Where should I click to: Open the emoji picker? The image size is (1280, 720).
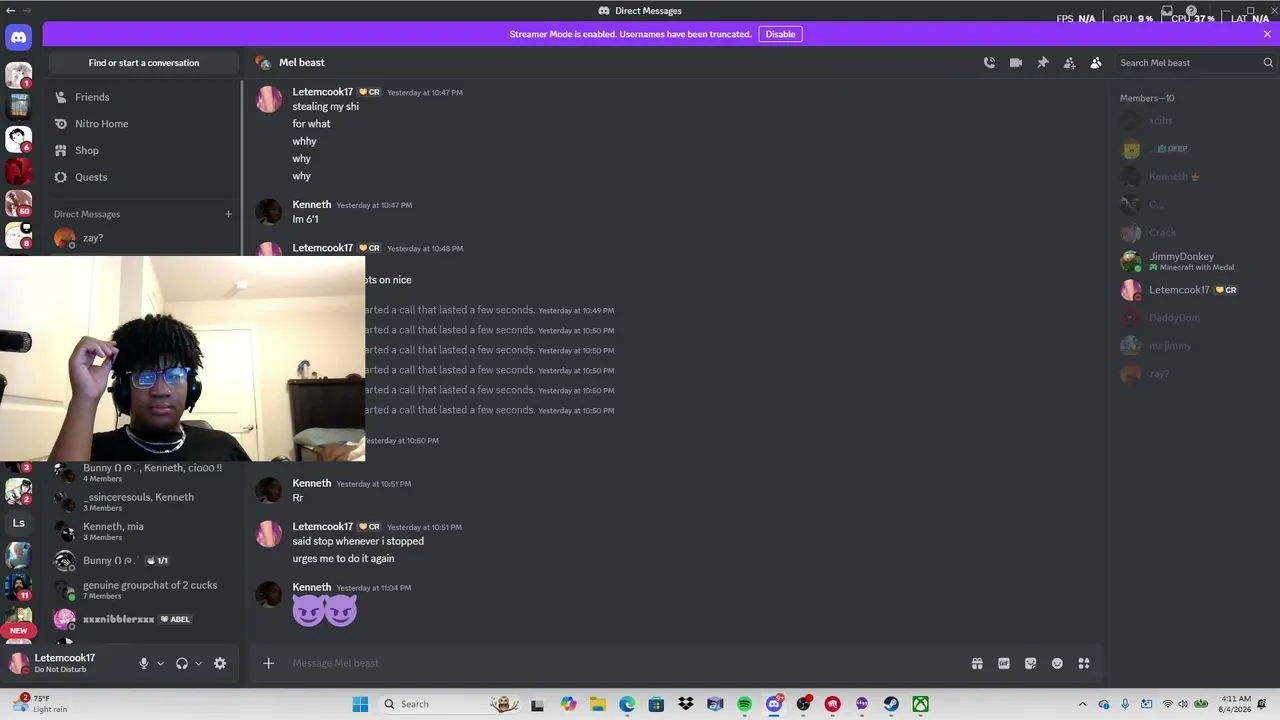click(x=1057, y=663)
